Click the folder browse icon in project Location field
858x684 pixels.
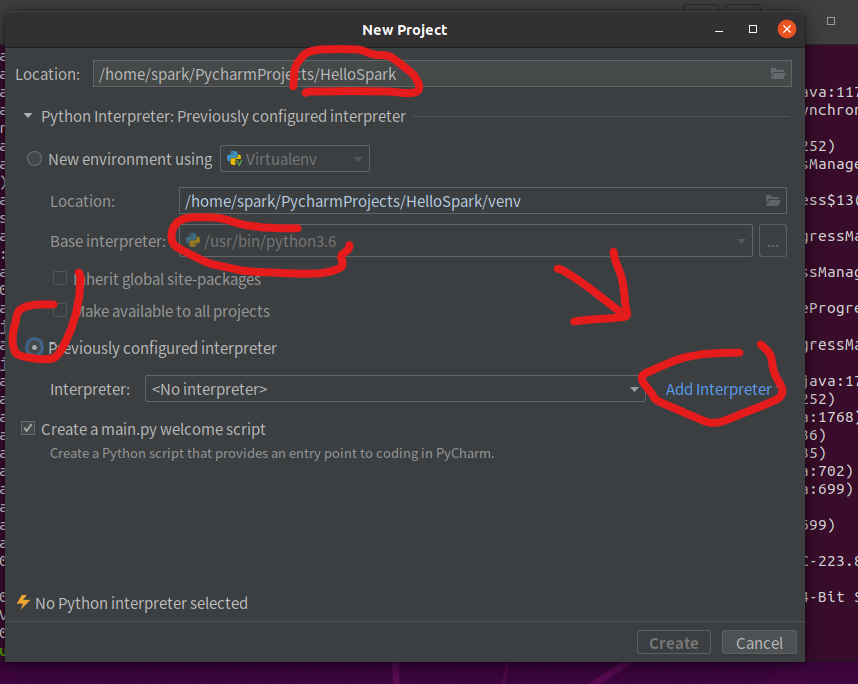click(x=778, y=73)
